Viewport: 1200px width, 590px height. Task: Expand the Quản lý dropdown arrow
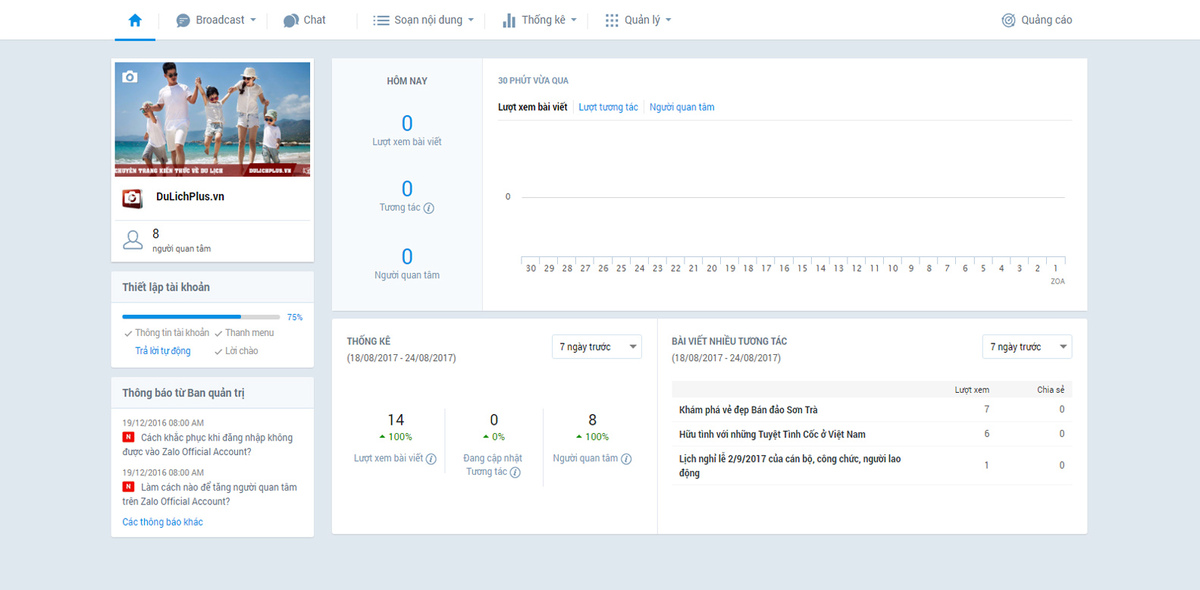(668, 20)
